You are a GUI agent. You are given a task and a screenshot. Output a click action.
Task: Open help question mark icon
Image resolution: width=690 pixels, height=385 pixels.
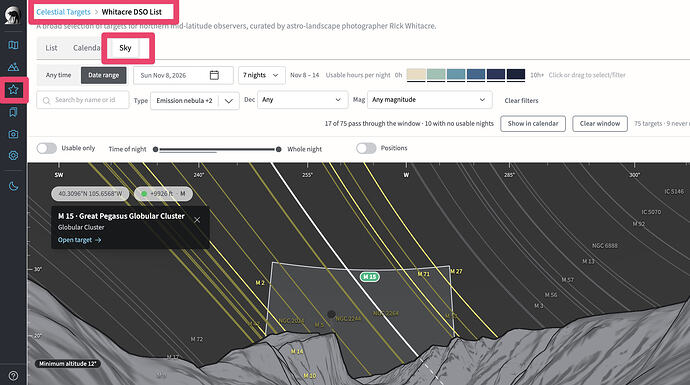pos(13,376)
